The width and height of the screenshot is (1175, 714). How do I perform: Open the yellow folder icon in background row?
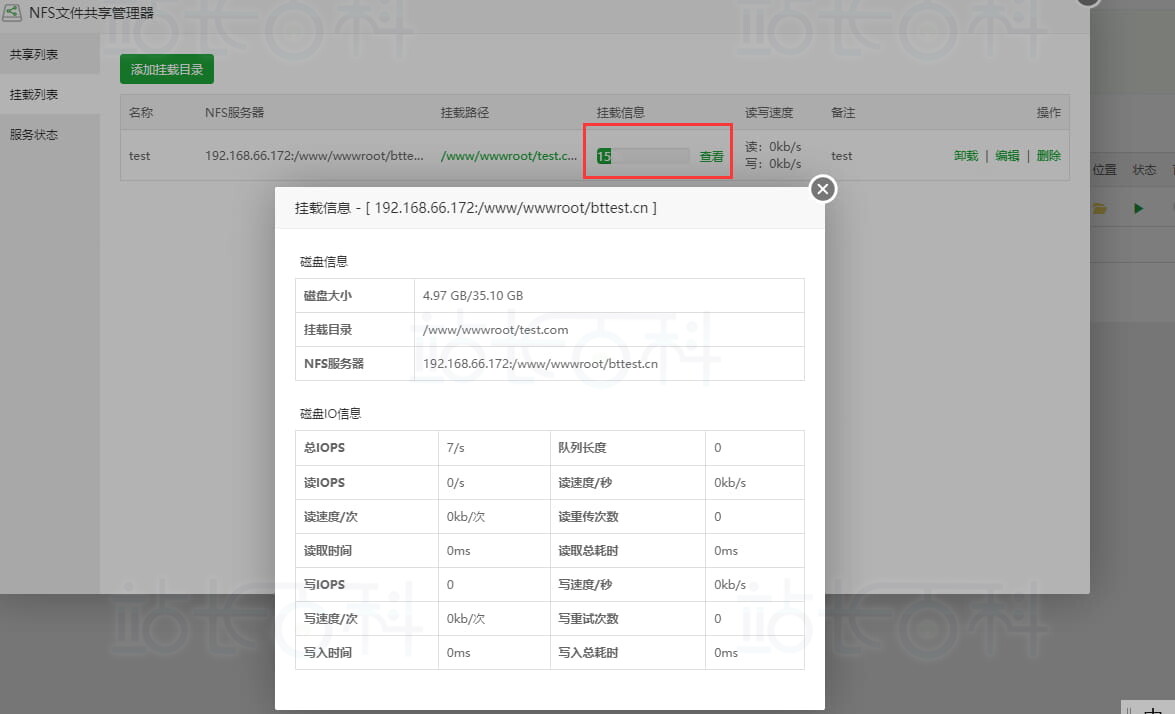(x=1100, y=208)
